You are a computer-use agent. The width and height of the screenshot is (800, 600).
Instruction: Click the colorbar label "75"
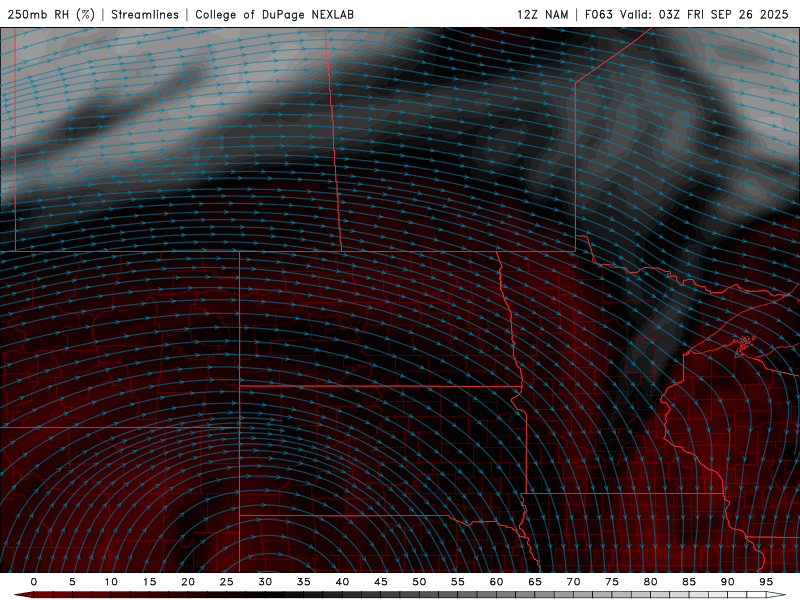pos(612,582)
